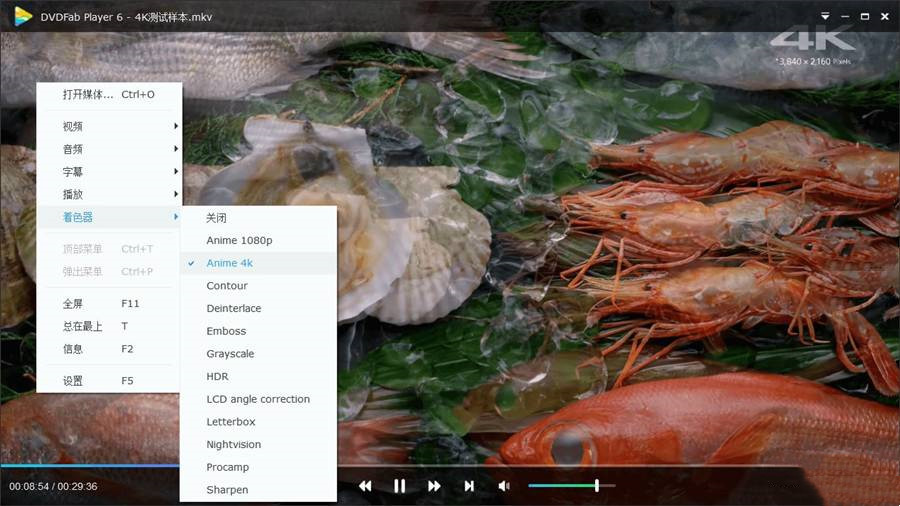Maximize the DVDFab Player window
The width and height of the screenshot is (900, 506).
(865, 17)
